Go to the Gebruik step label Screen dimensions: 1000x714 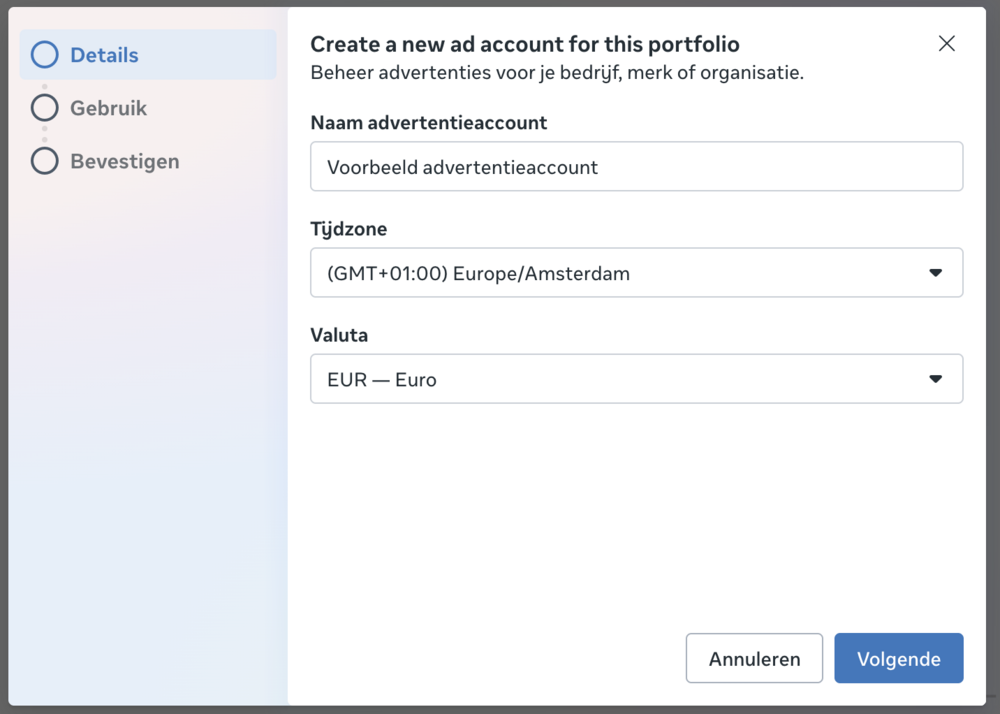click(x=108, y=108)
